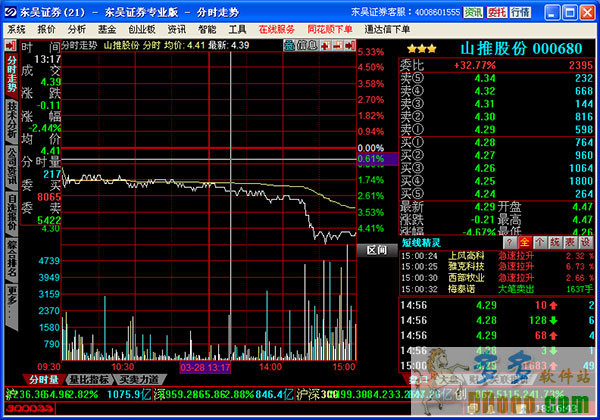Click the 买⑤ 4.24 order row
Viewport: 600px width, 420px height.
coord(497,194)
